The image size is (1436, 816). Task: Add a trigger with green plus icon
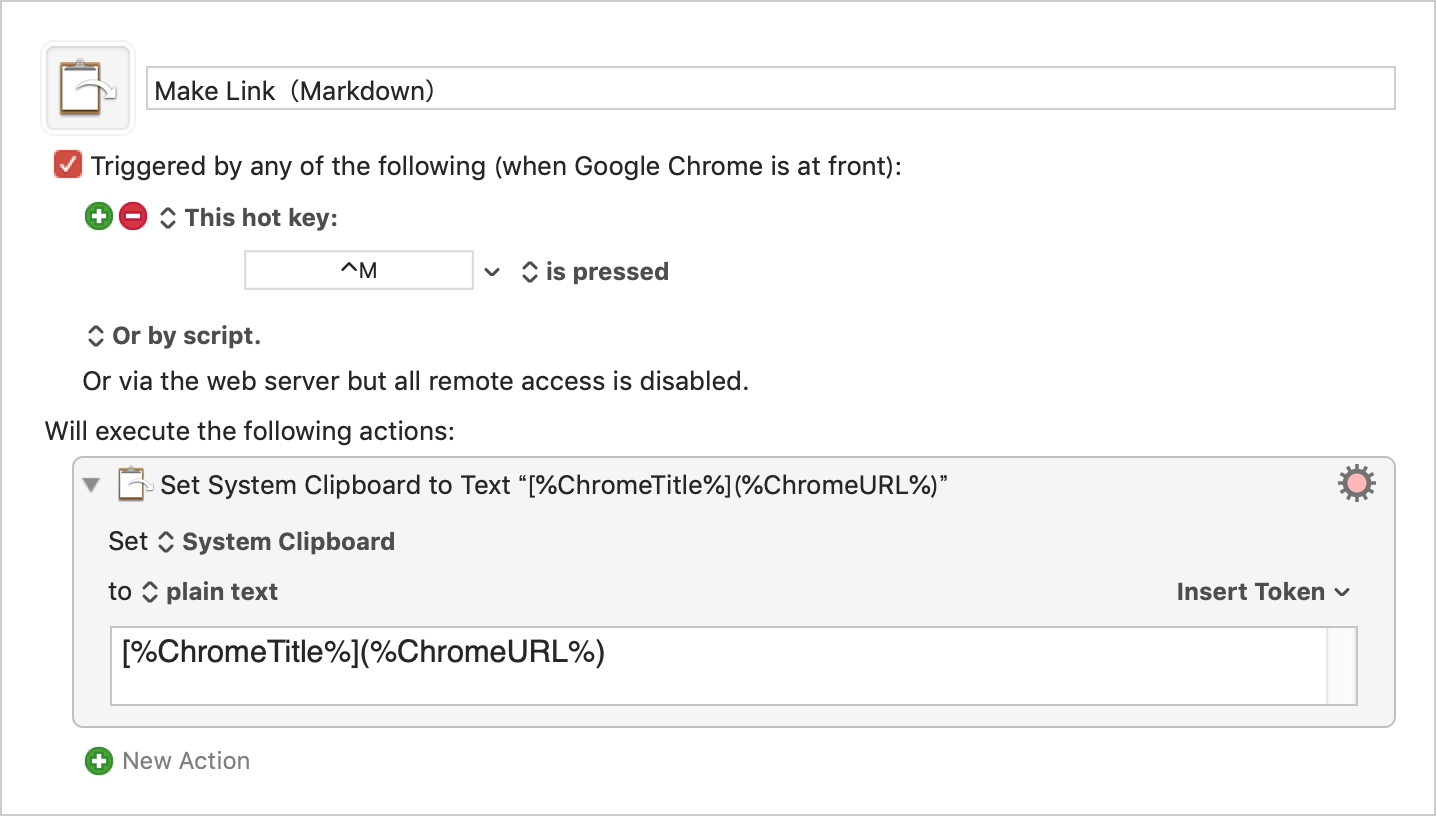pos(98,217)
